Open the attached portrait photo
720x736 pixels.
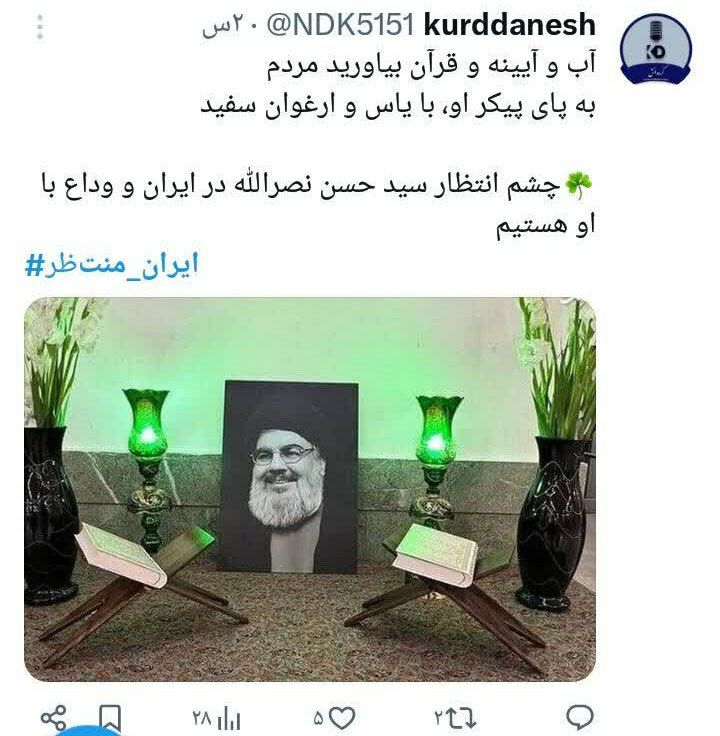tap(310, 489)
